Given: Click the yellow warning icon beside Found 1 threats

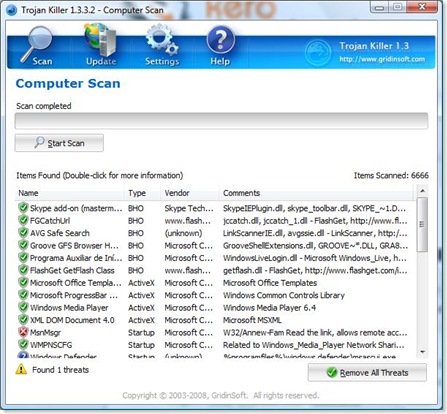Looking at the screenshot, I should tap(21, 369).
